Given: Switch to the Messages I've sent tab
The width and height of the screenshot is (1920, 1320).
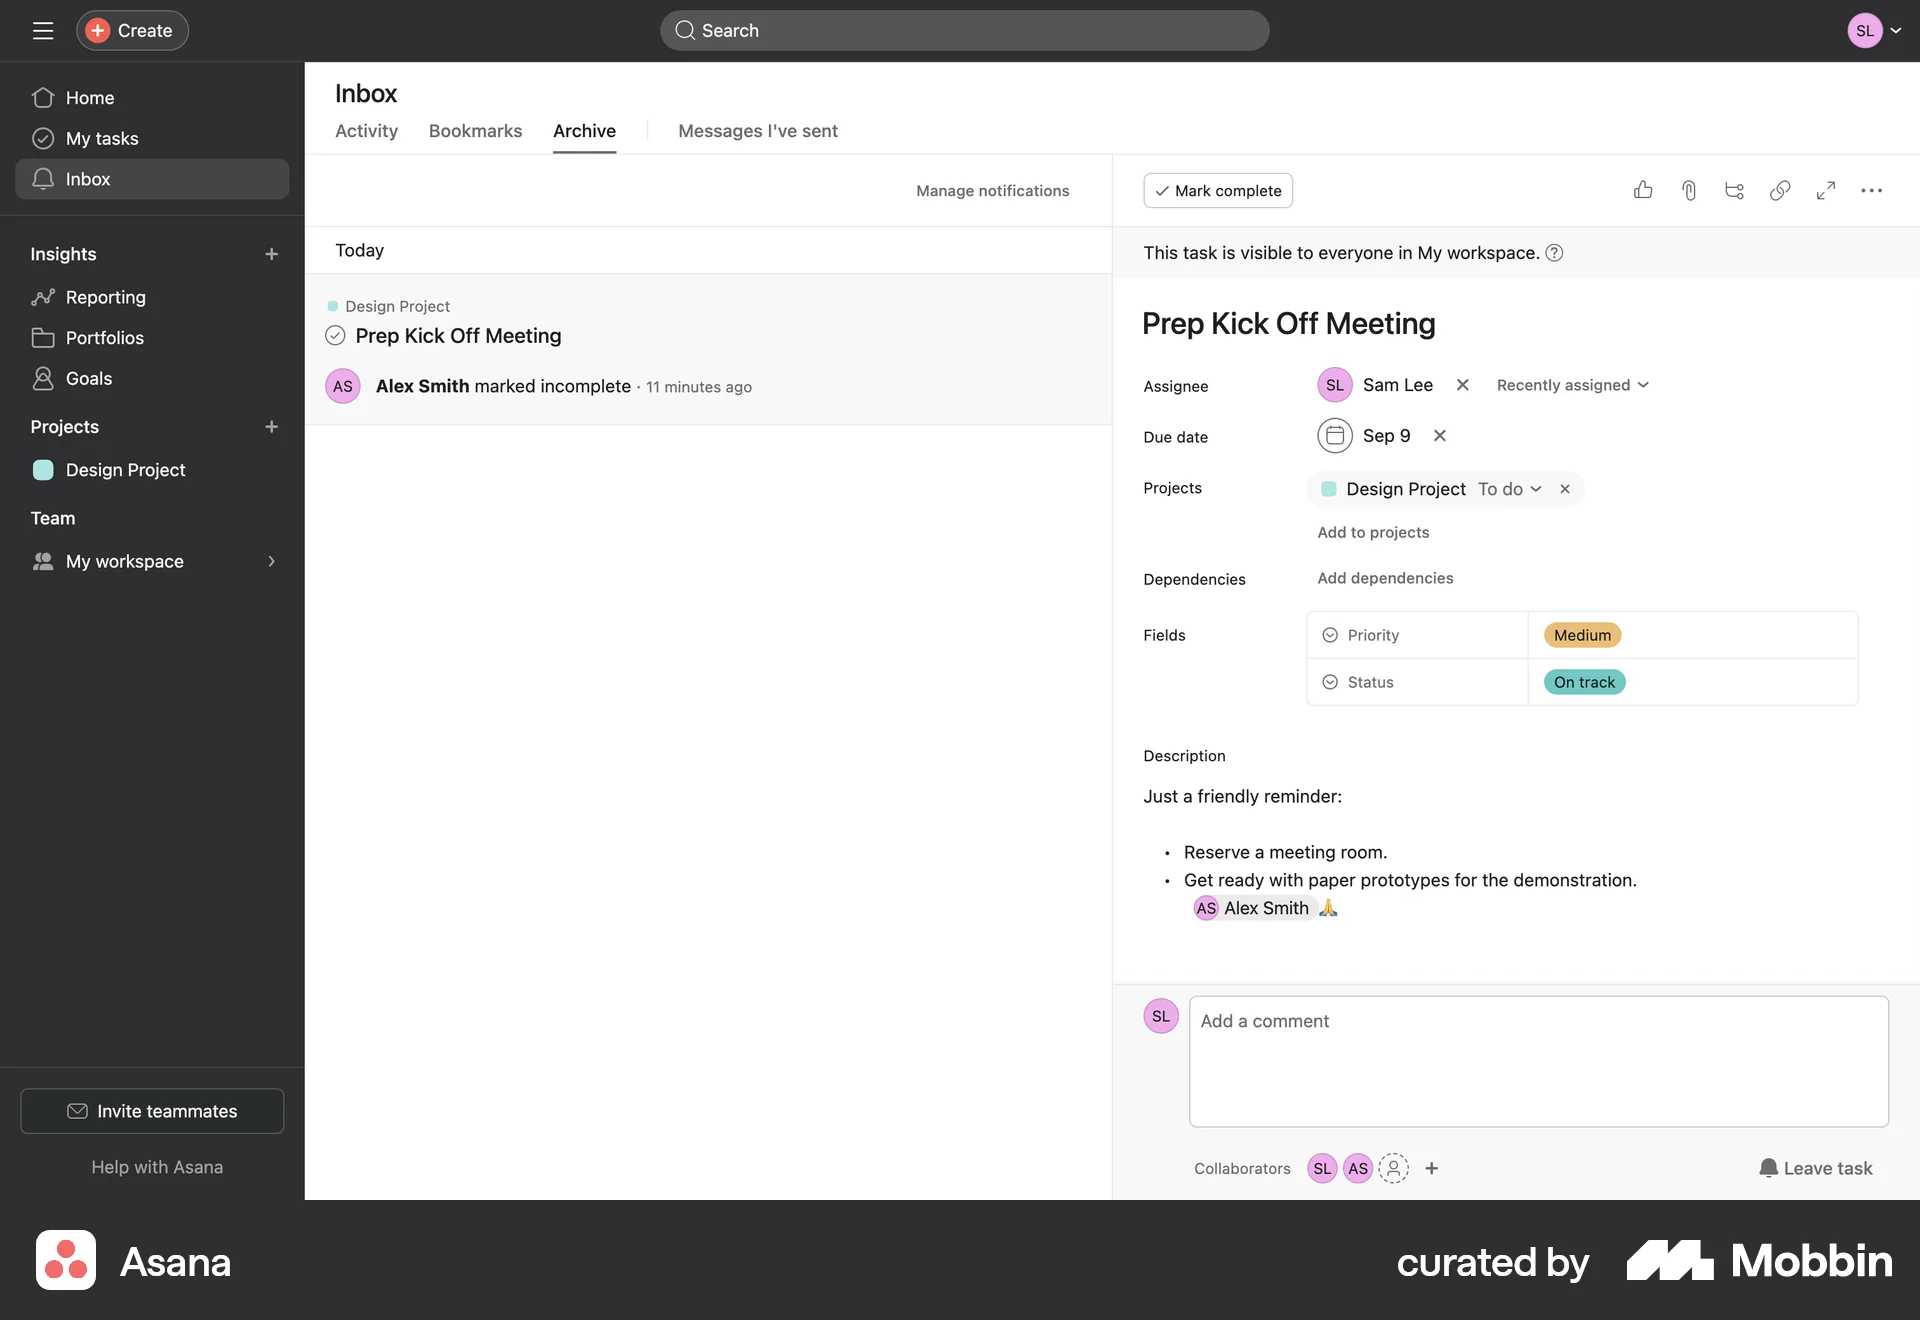Looking at the screenshot, I should point(757,131).
